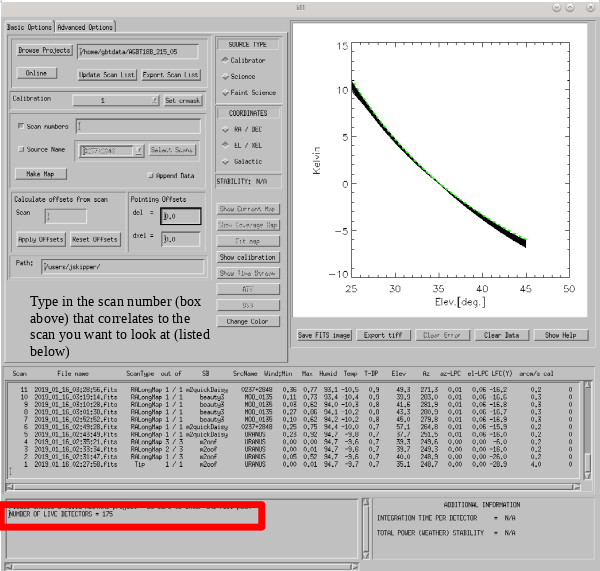Click the Make Map button

41,174
